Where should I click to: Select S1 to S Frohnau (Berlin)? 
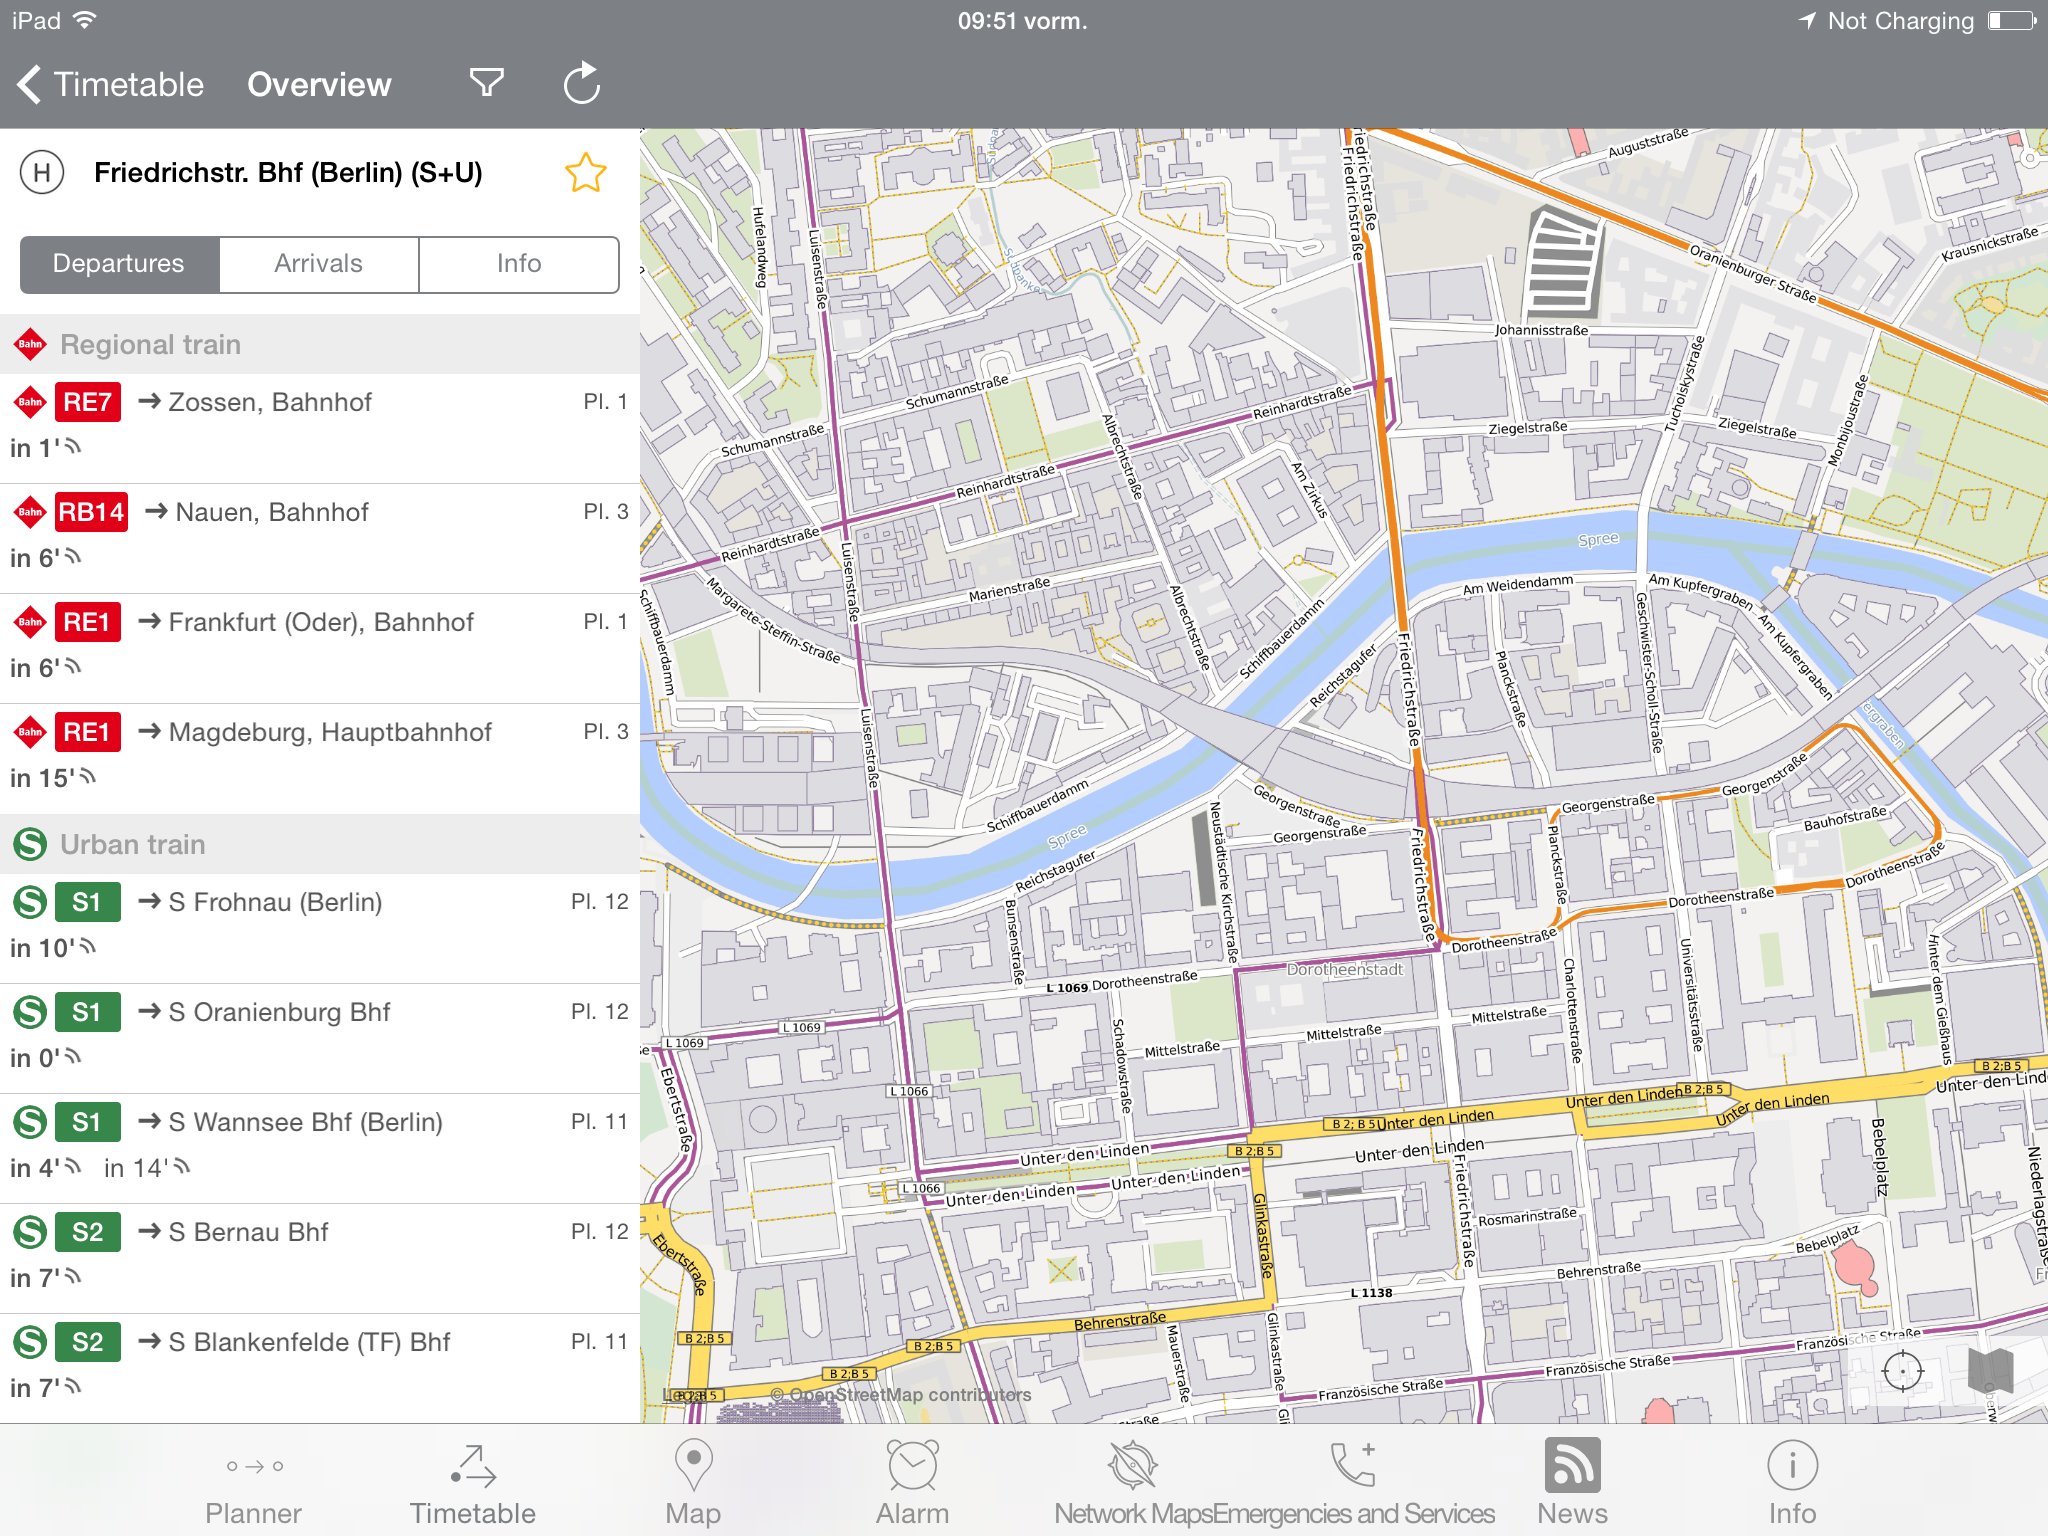tap(320, 928)
